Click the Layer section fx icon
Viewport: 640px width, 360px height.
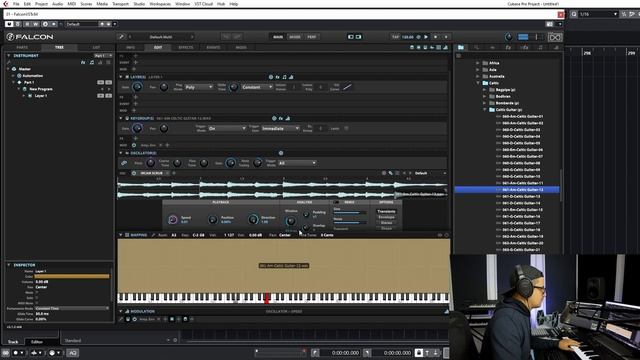278,77
